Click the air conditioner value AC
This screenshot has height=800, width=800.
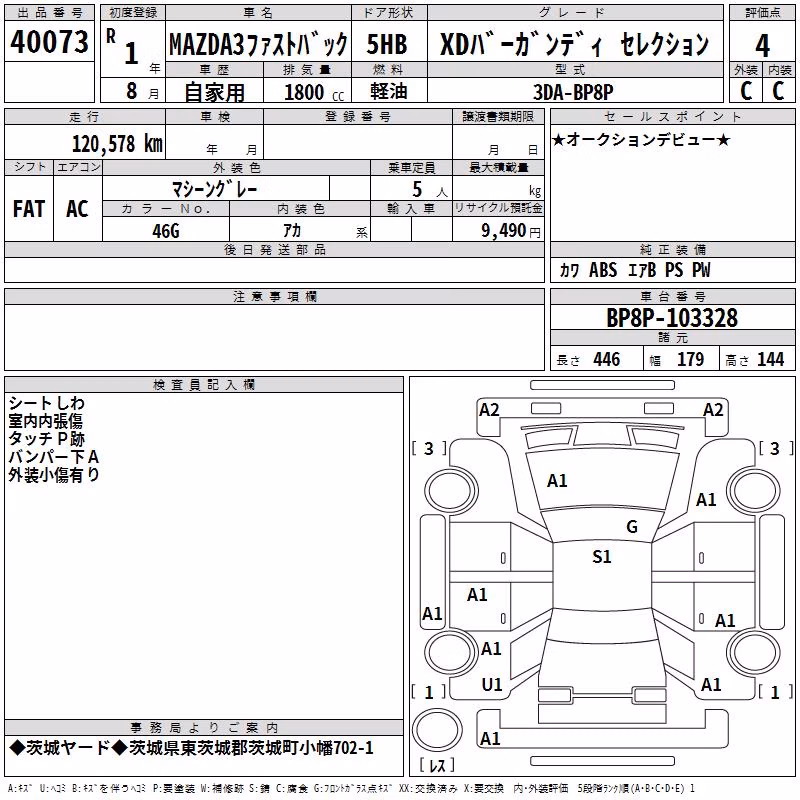[x=77, y=209]
